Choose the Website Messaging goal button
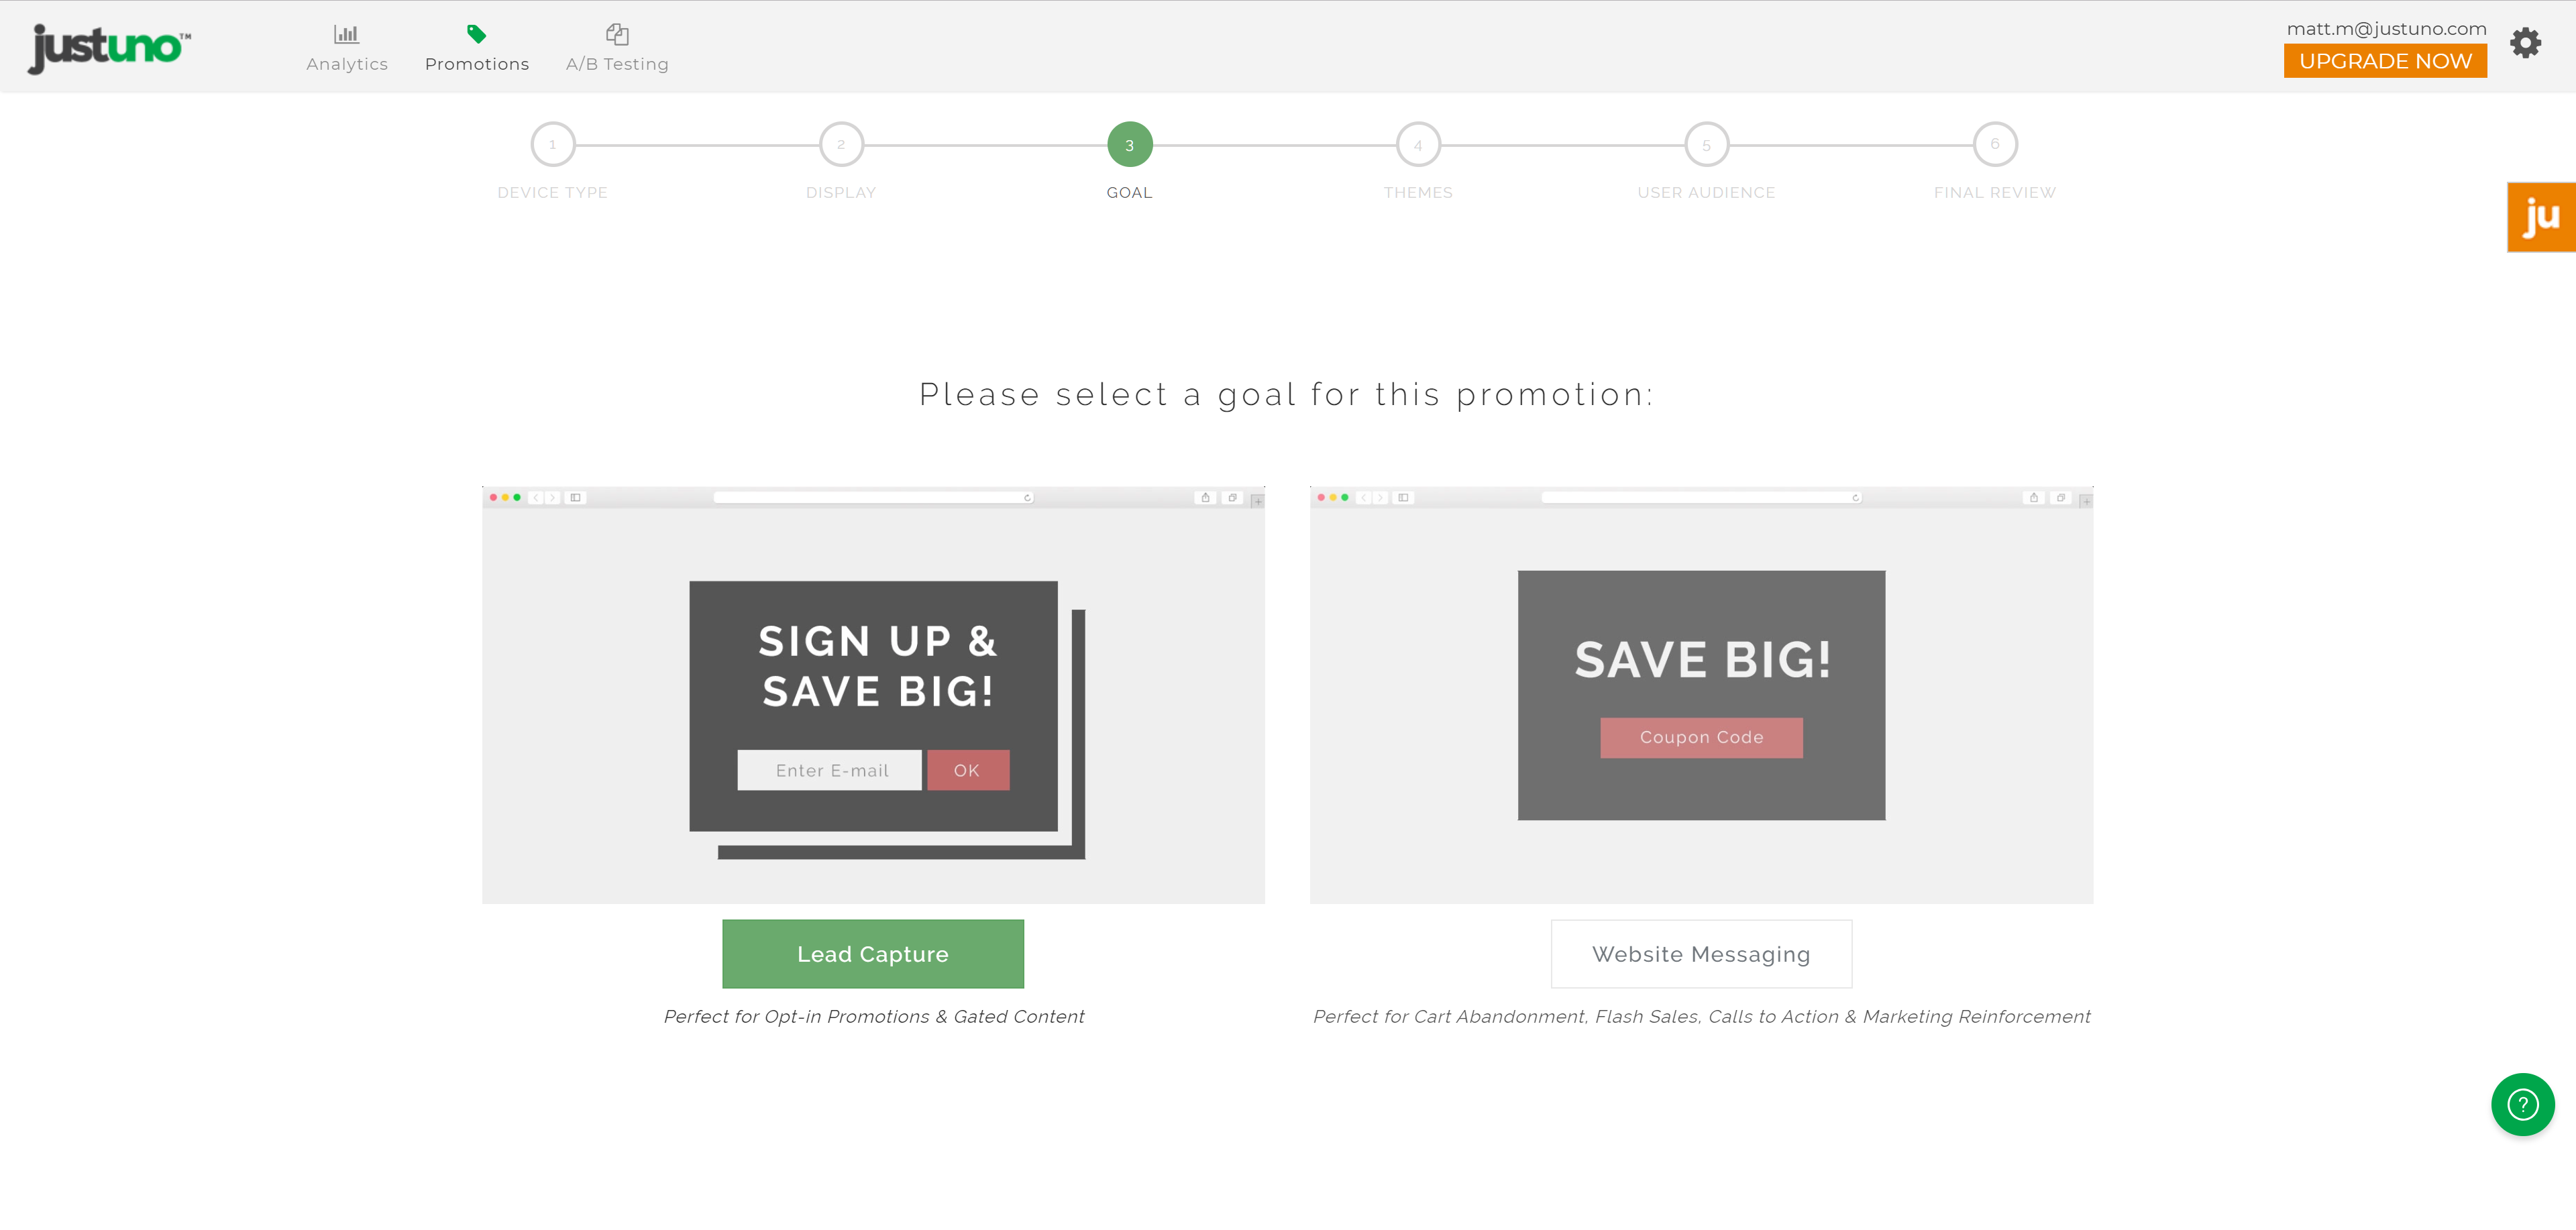Screen dimensions: 2576x1230 tap(1701, 954)
